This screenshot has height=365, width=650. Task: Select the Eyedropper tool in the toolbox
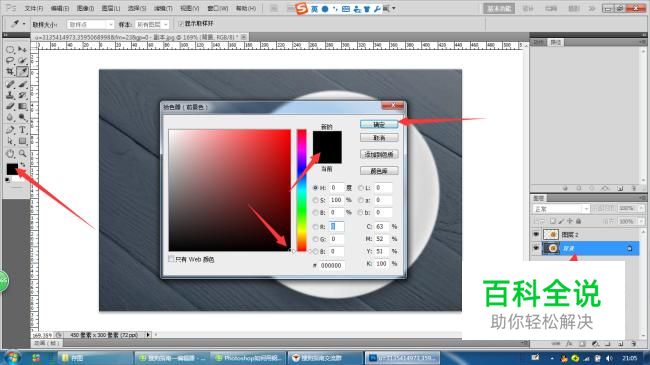click(x=22, y=72)
